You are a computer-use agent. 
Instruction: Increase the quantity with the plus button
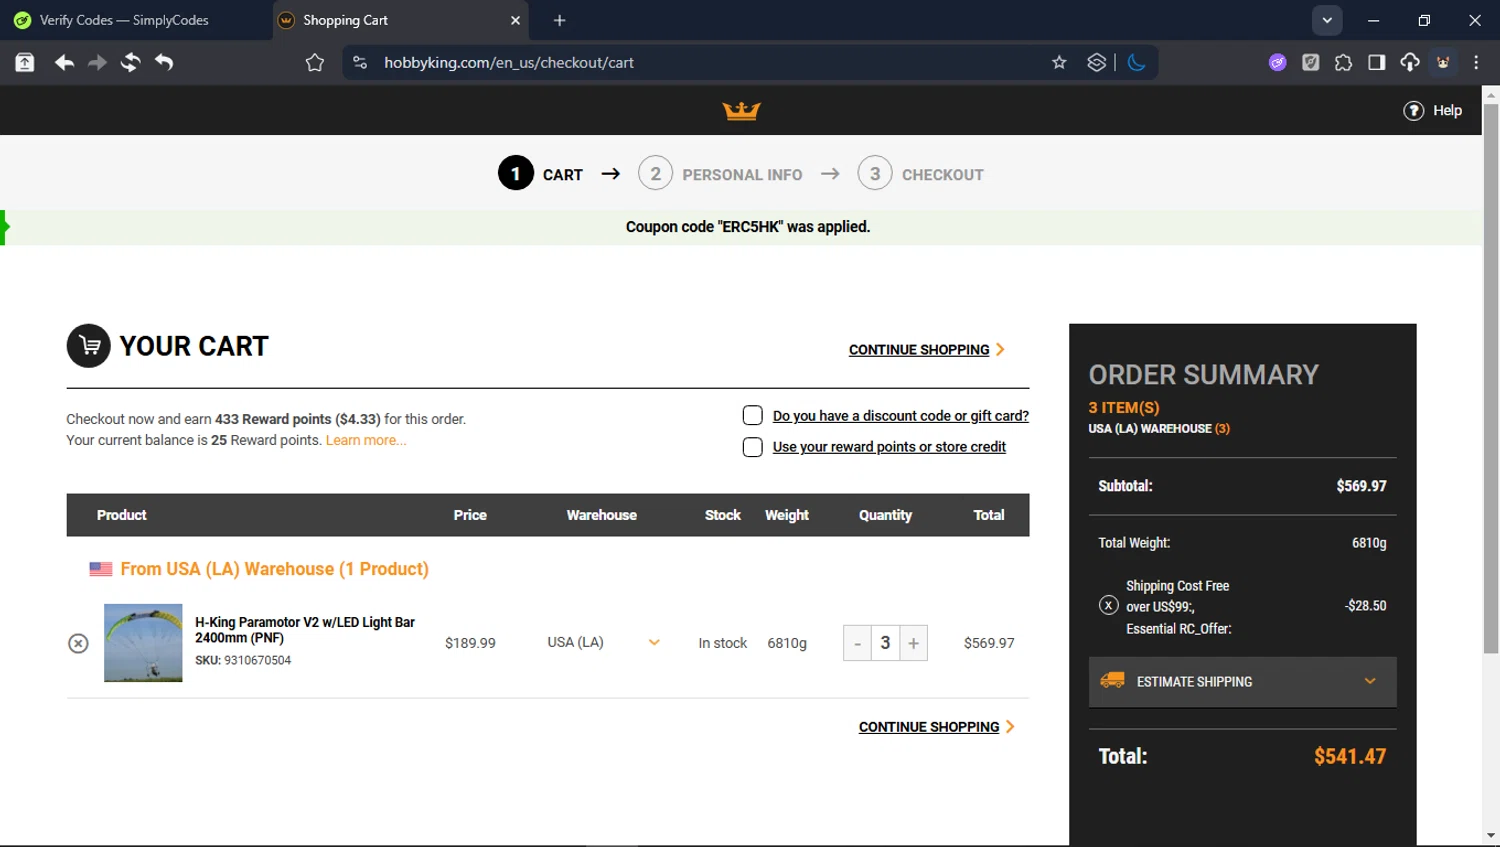pyautogui.click(x=913, y=643)
